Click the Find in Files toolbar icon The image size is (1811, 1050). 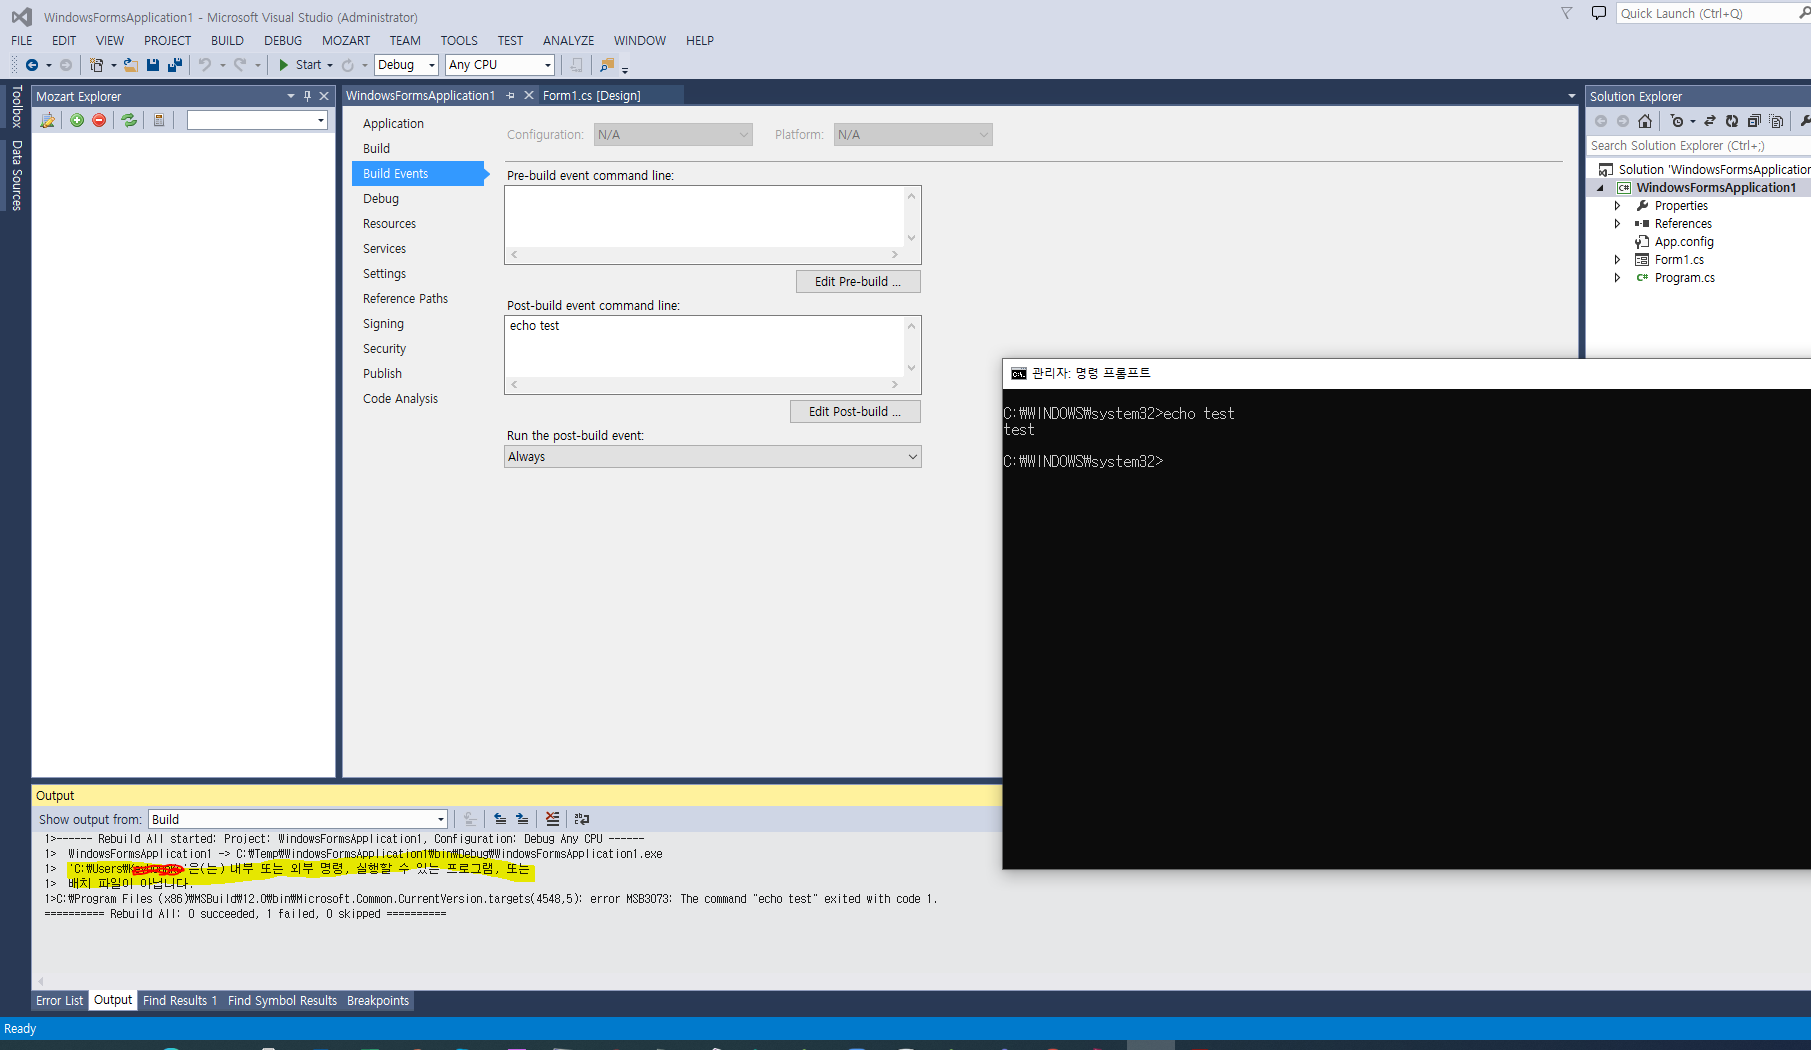pos(606,65)
